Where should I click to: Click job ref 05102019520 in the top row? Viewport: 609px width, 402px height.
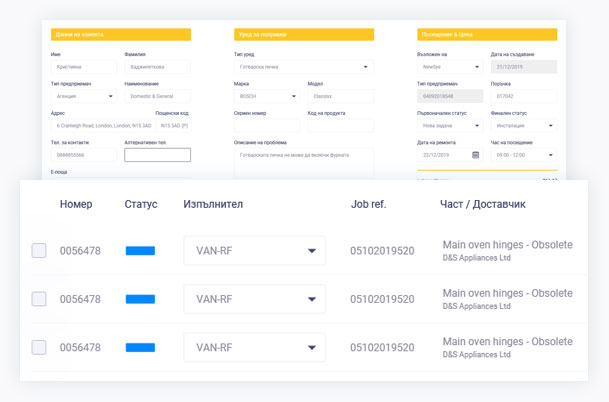pyautogui.click(x=382, y=251)
